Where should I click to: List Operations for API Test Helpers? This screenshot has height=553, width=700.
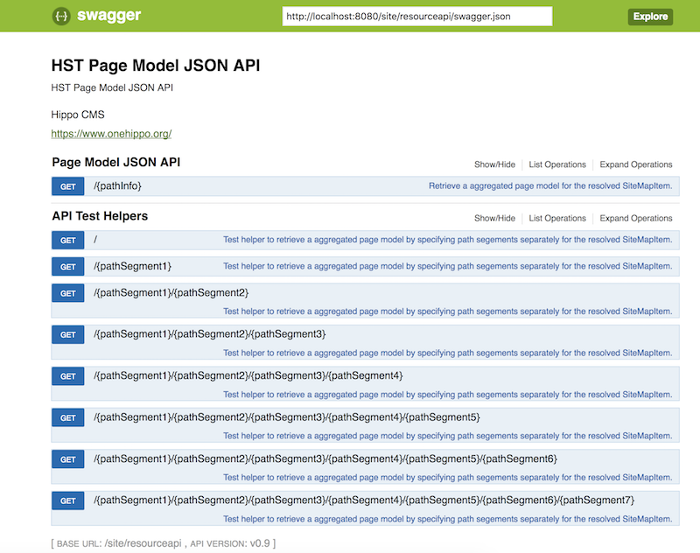(557, 218)
